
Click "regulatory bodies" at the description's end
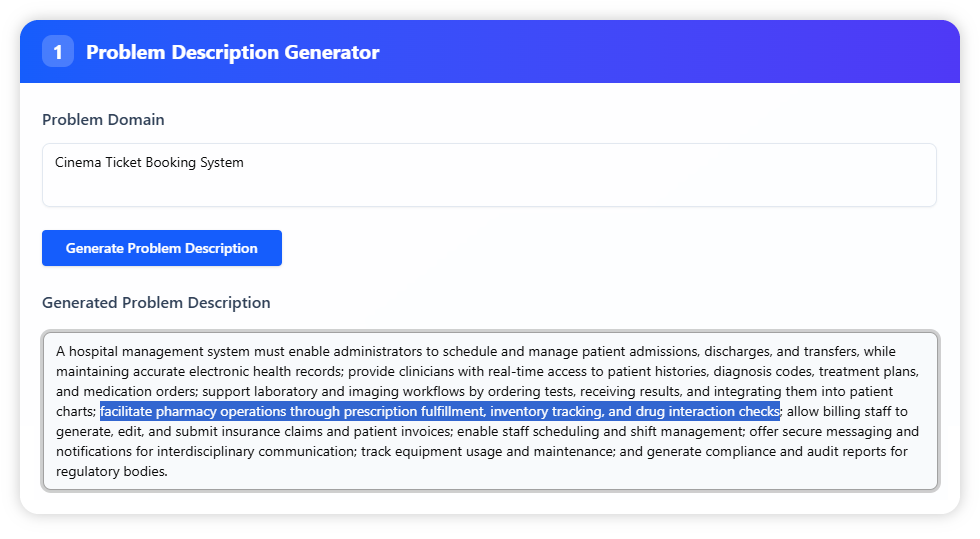(111, 471)
